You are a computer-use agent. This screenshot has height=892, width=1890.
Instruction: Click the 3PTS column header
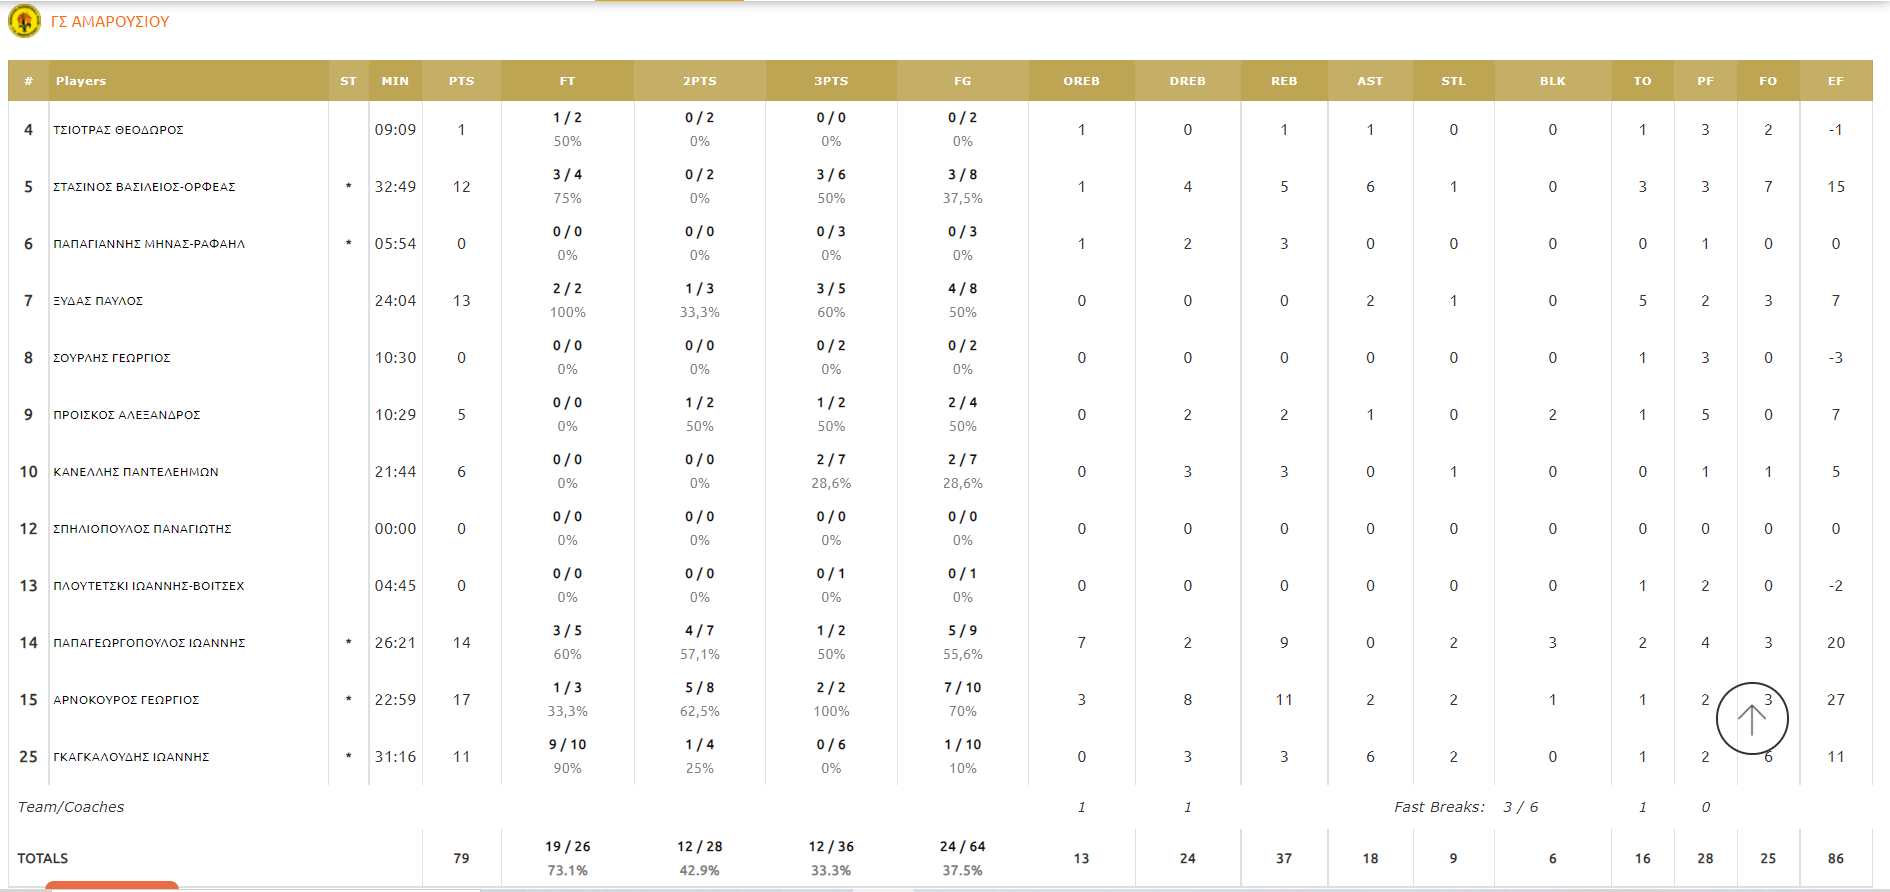[x=831, y=81]
